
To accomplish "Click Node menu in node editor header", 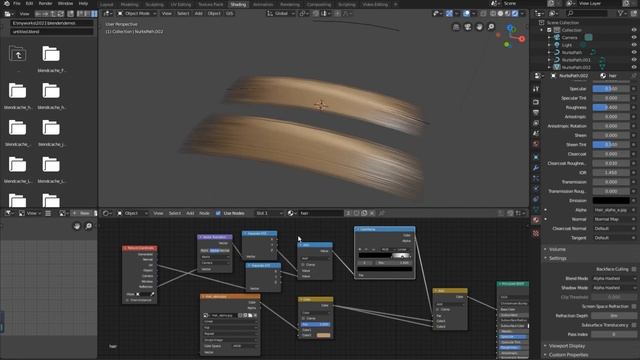I will click(204, 213).
